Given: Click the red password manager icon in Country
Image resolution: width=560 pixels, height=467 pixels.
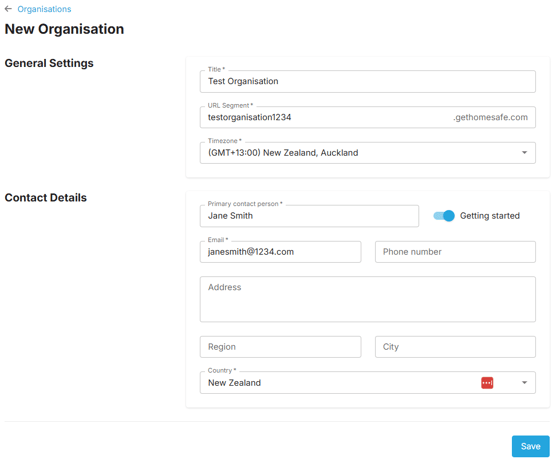Looking at the screenshot, I should tap(487, 383).
